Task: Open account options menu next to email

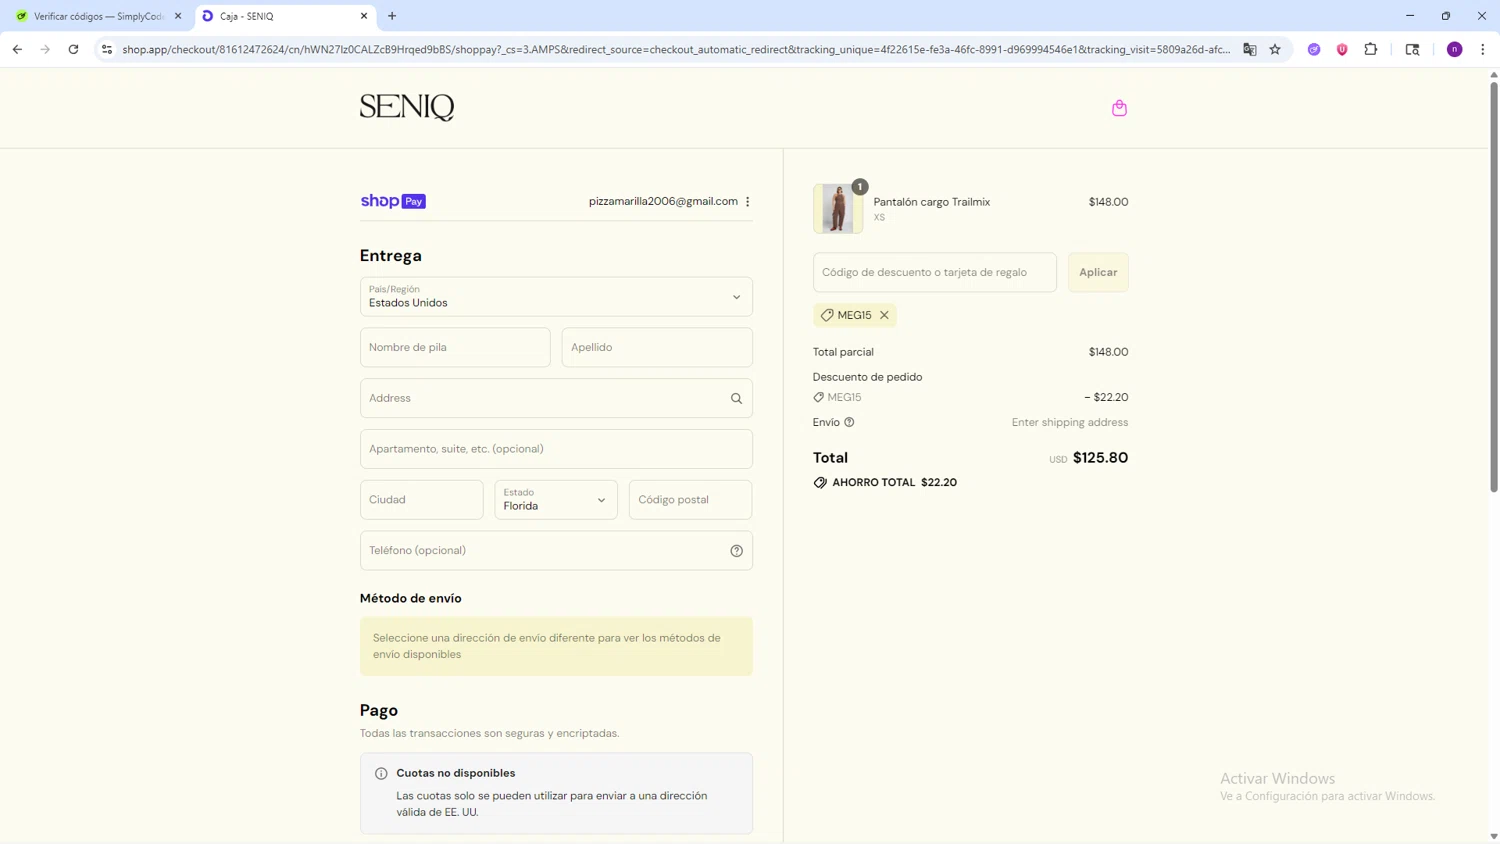Action: point(747,201)
